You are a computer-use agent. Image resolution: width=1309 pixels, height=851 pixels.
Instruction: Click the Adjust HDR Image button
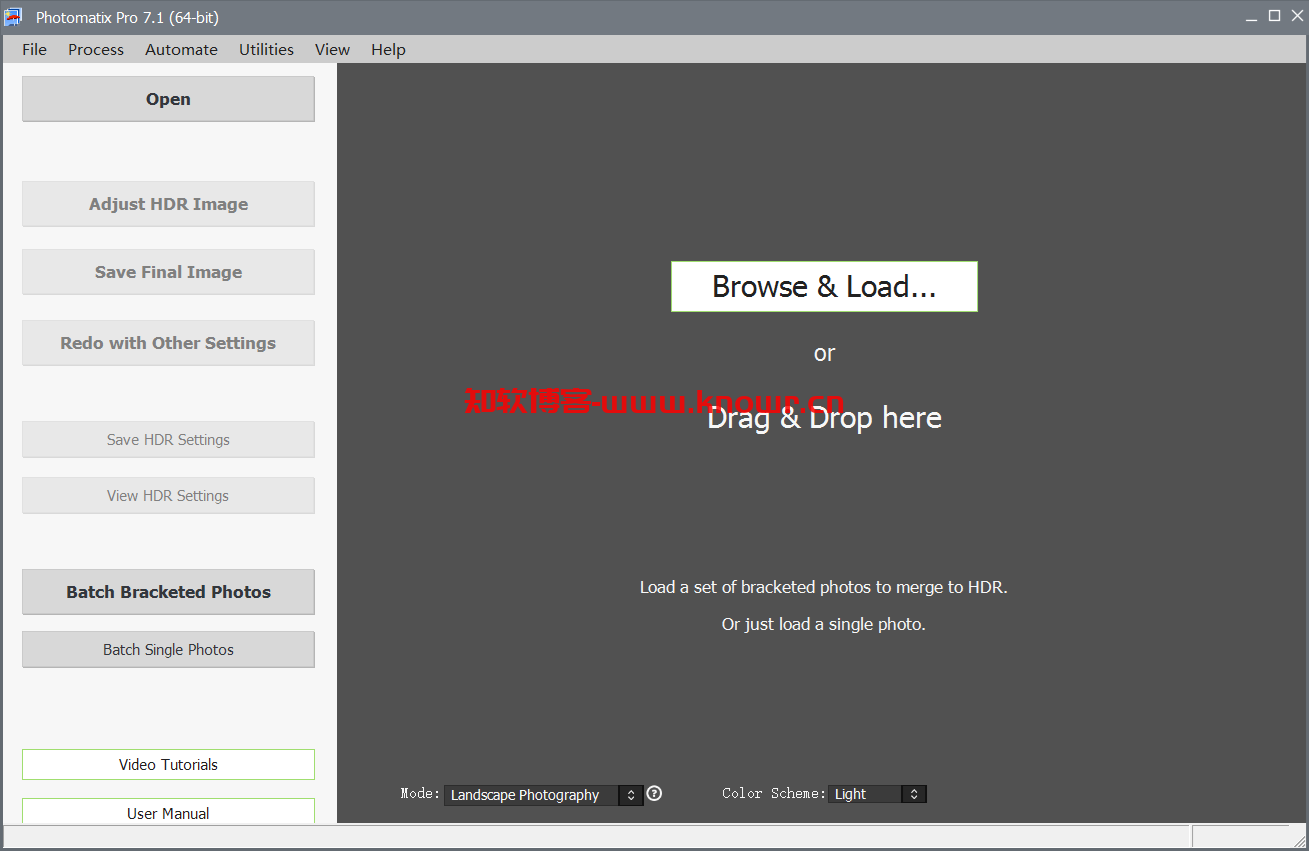[x=168, y=204]
